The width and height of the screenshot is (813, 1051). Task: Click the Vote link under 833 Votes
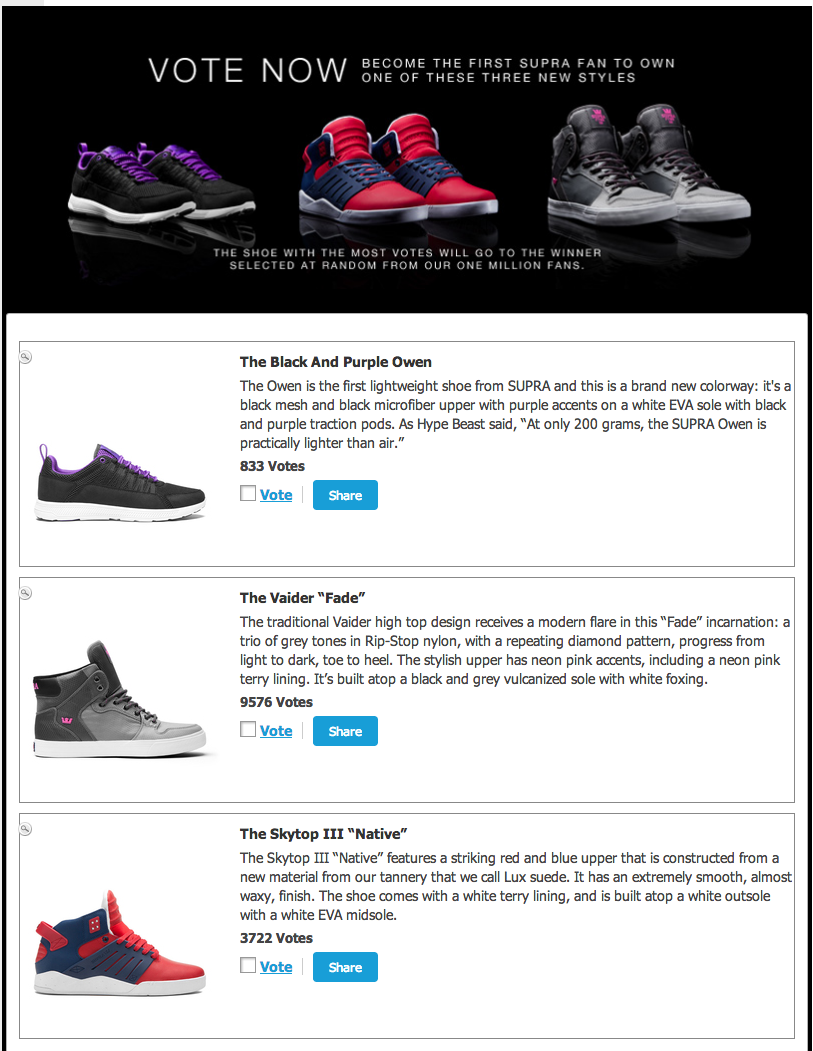point(276,495)
